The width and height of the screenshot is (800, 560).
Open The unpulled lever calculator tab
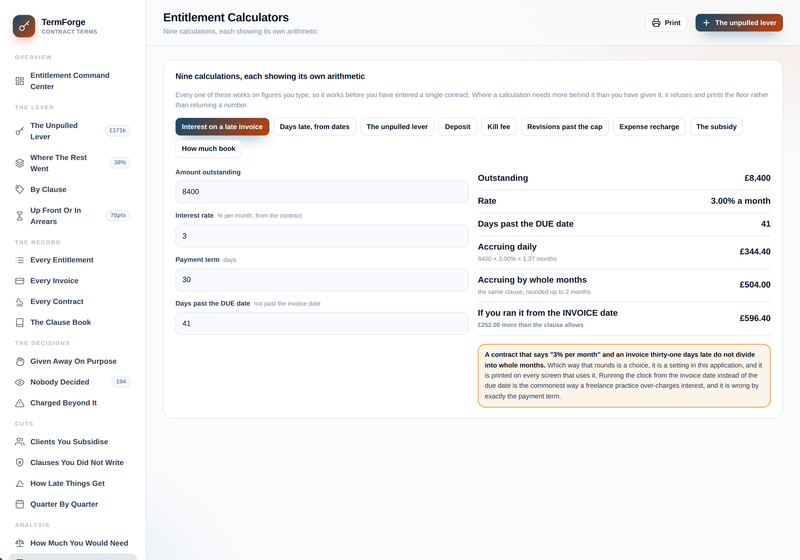click(x=397, y=126)
